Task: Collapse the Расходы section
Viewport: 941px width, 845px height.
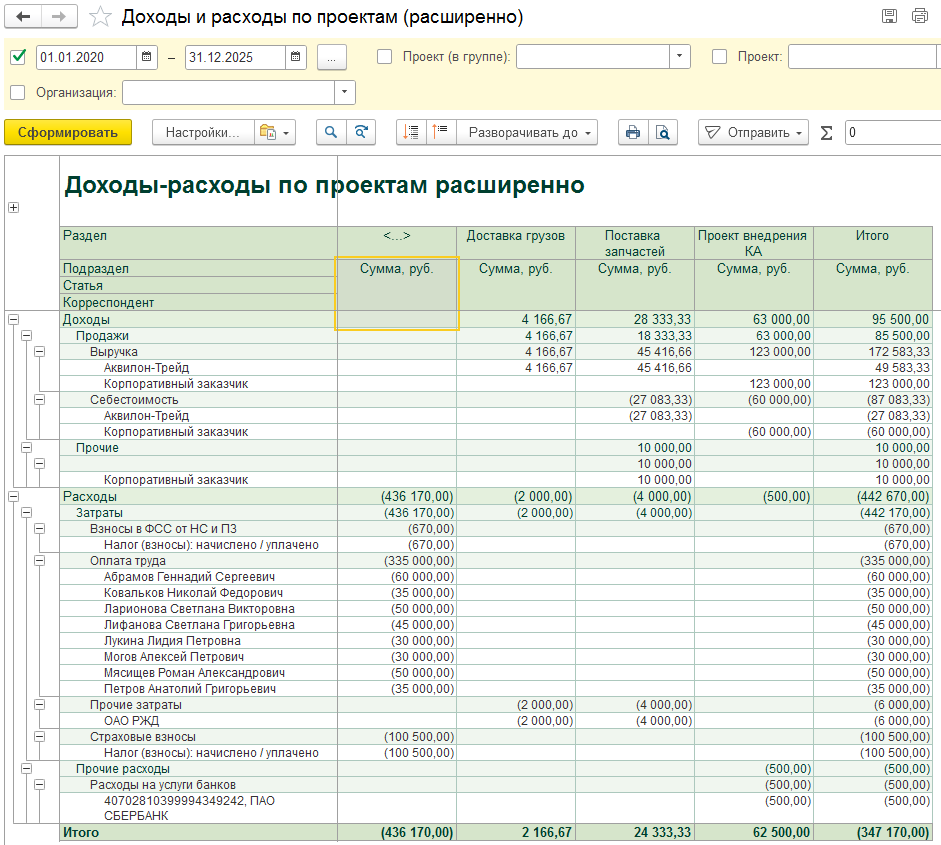Action: coord(13,496)
